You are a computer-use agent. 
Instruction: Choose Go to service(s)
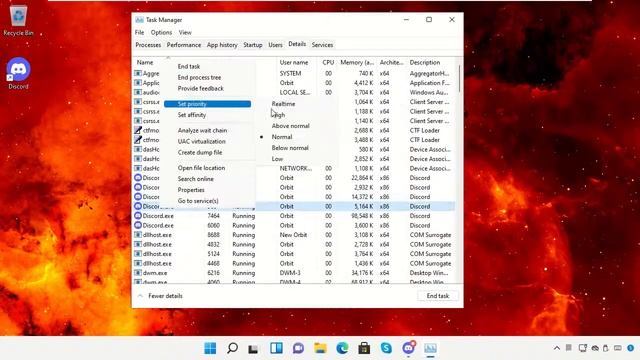coord(198,201)
